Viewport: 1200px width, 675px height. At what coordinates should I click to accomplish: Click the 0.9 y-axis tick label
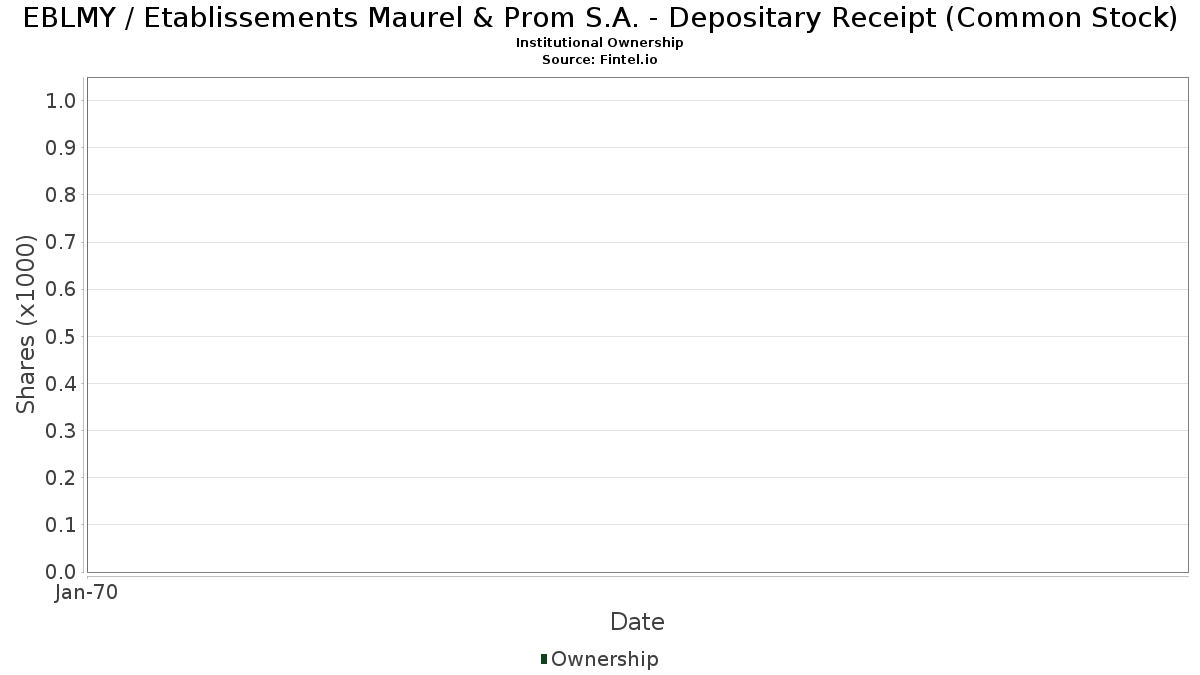[61, 148]
